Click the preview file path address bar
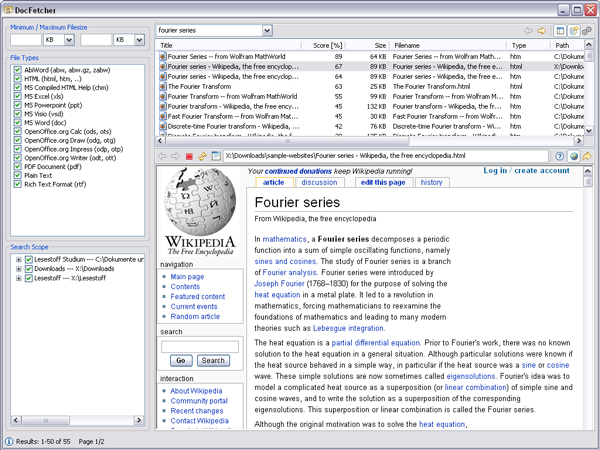This screenshot has width=600, height=450. point(385,156)
